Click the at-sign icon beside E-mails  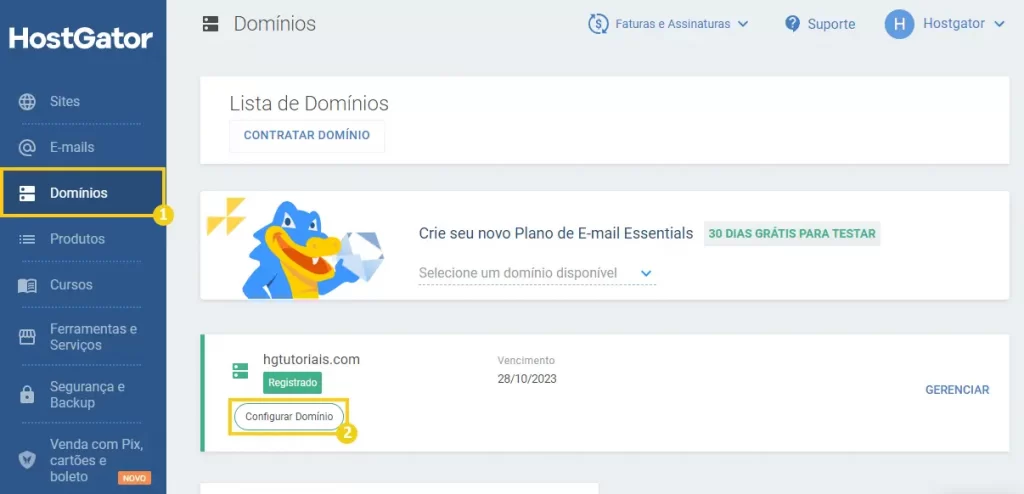click(x=27, y=148)
